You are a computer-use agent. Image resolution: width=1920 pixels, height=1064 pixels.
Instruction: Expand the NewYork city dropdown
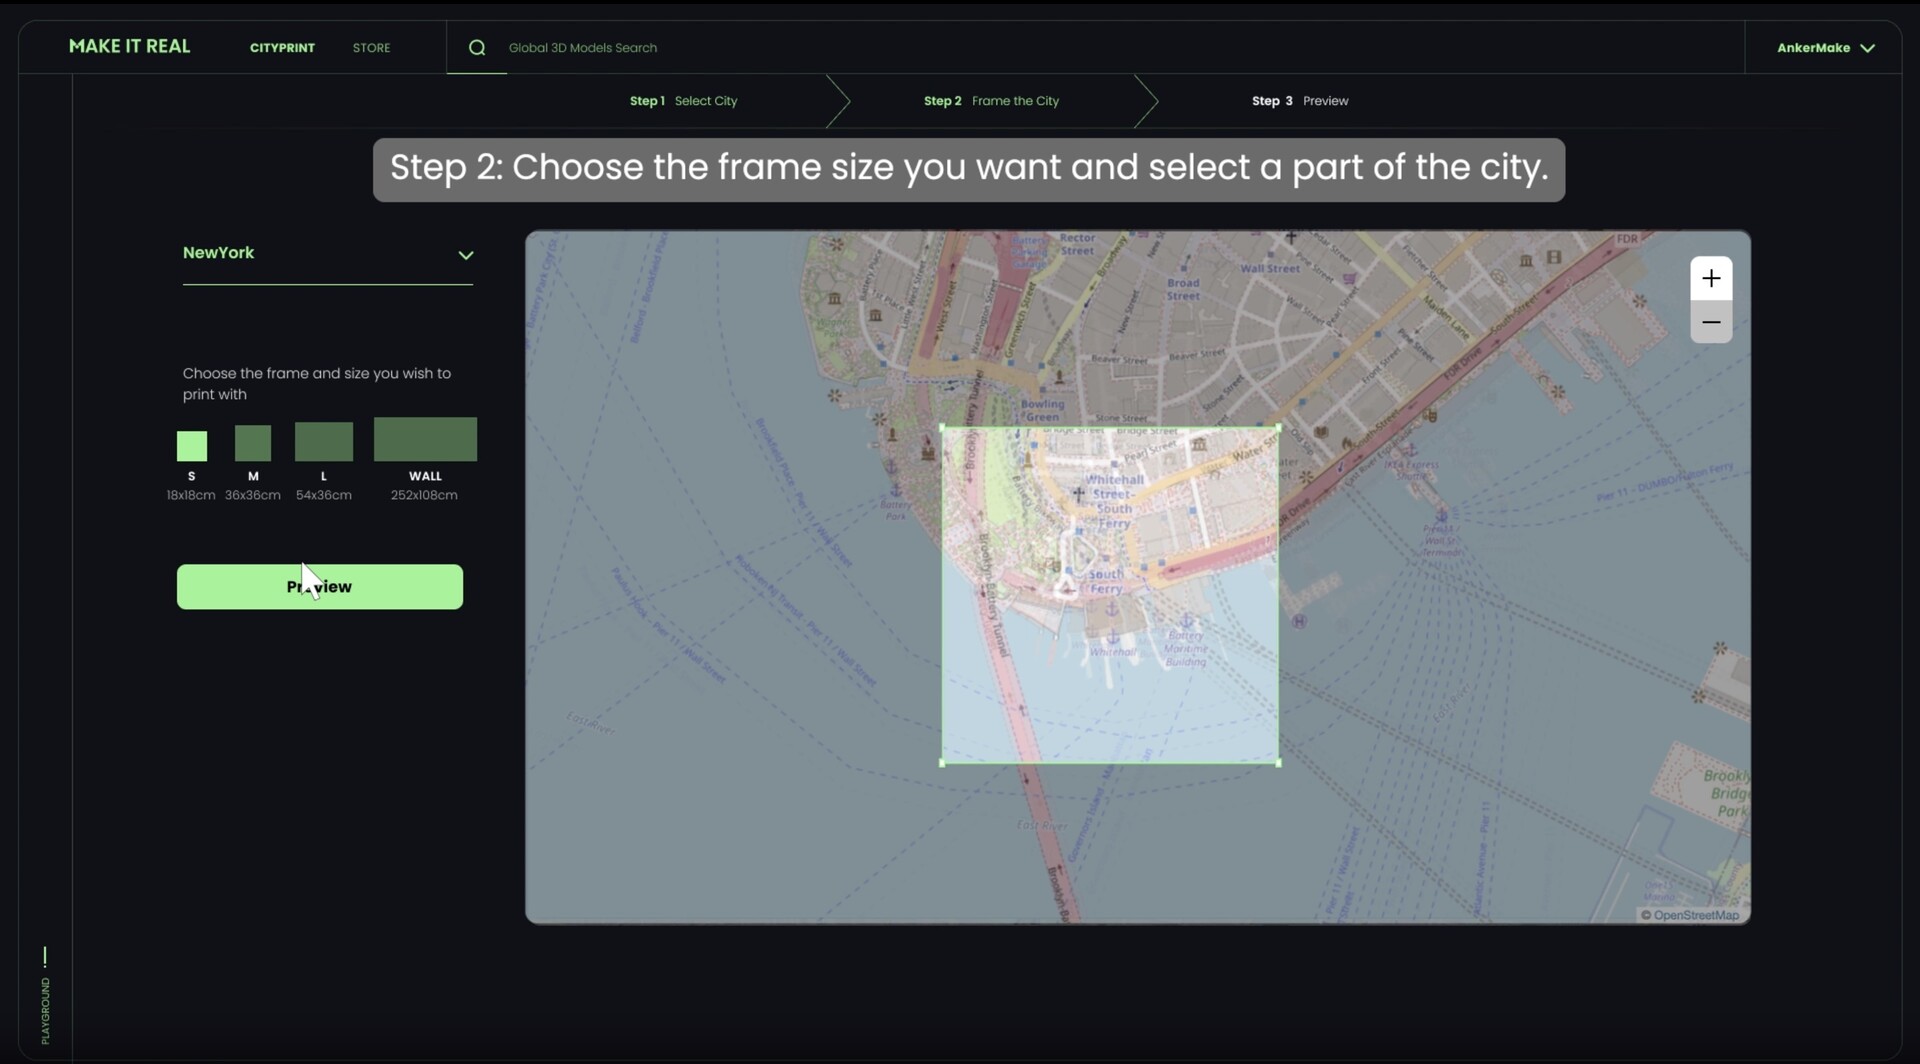465,255
